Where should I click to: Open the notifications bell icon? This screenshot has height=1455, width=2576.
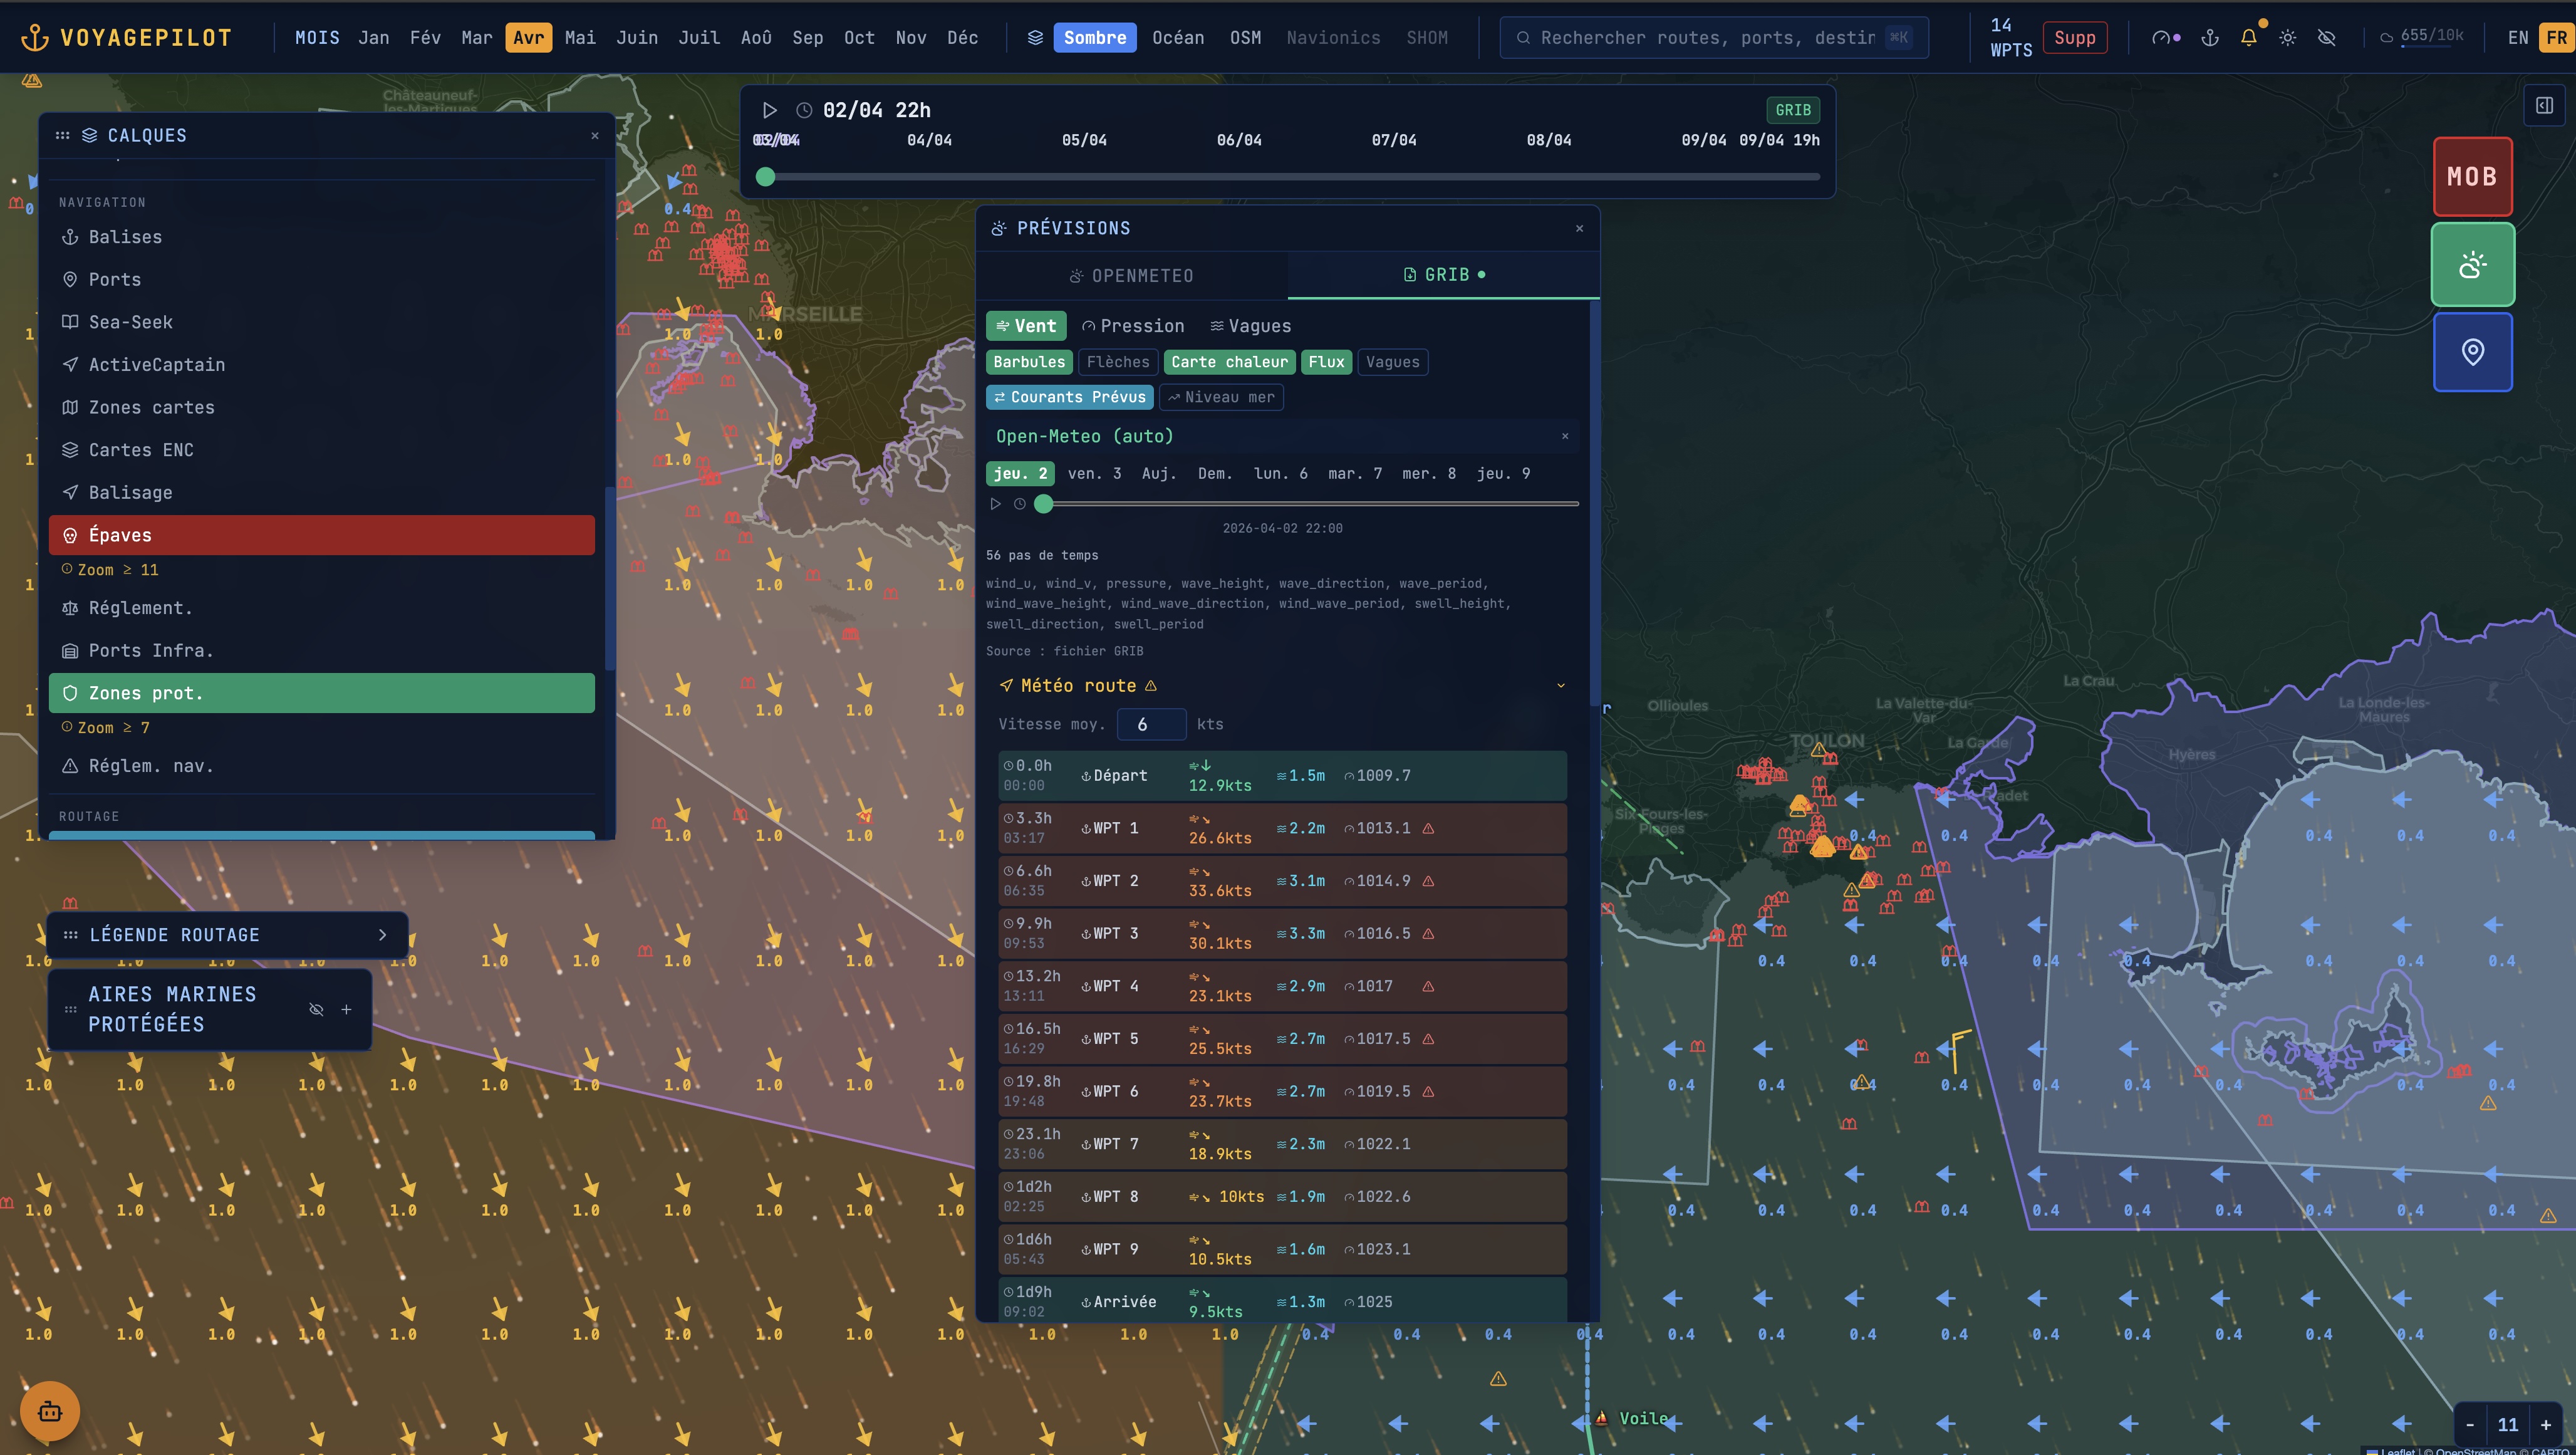click(2248, 38)
